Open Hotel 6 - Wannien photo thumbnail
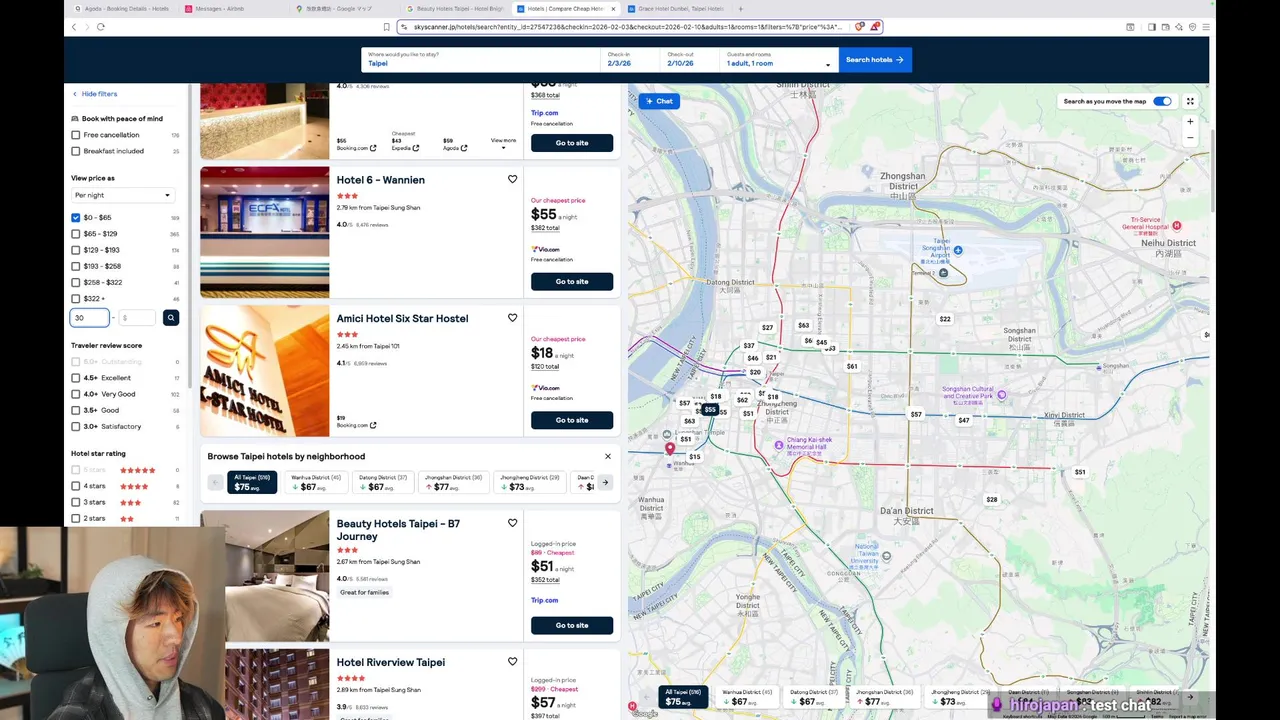 (264, 232)
